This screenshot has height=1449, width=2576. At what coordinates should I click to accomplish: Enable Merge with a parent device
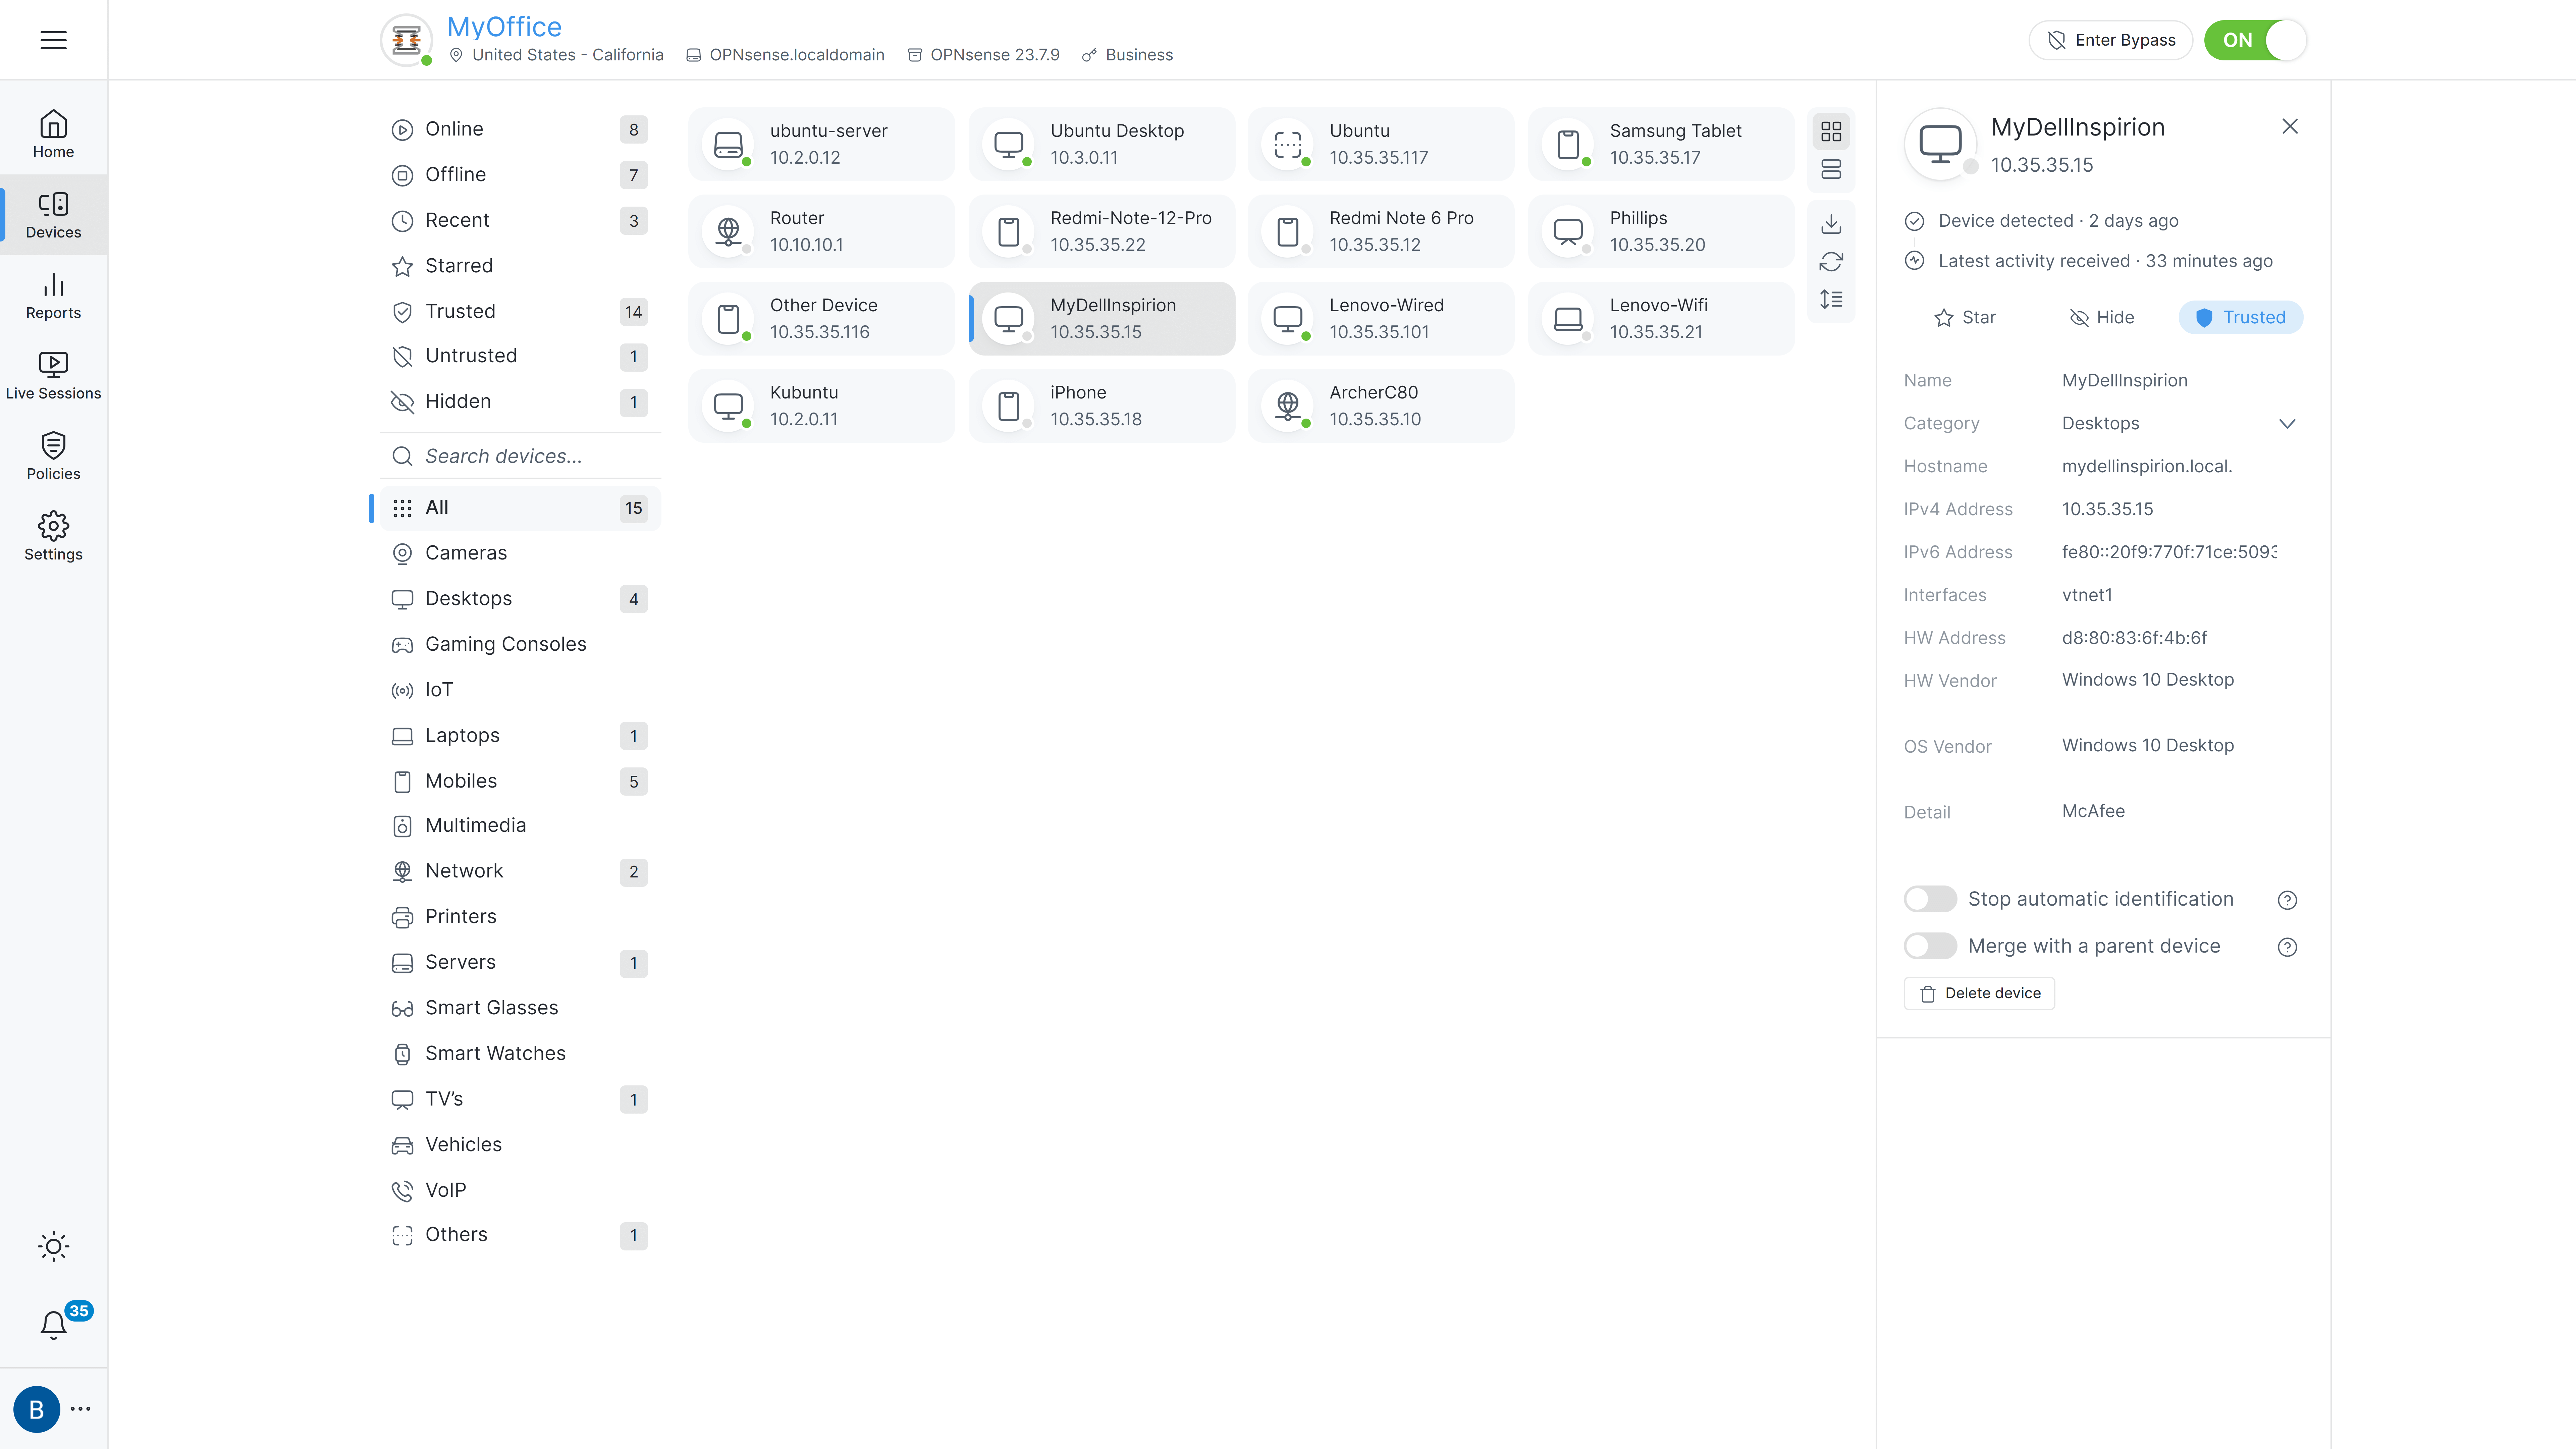(1930, 946)
